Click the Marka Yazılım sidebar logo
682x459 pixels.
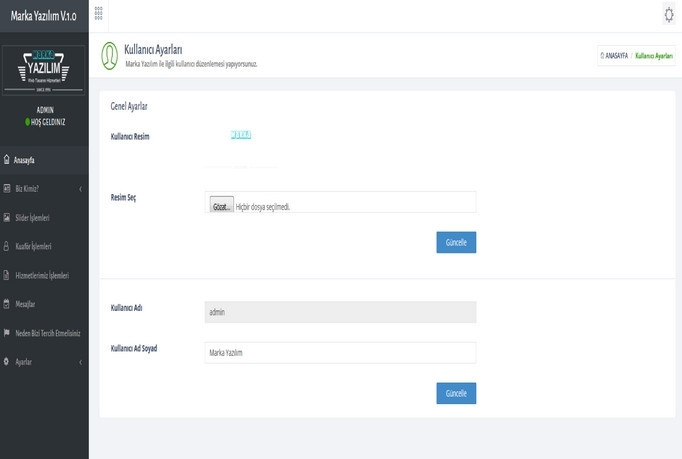(44, 67)
